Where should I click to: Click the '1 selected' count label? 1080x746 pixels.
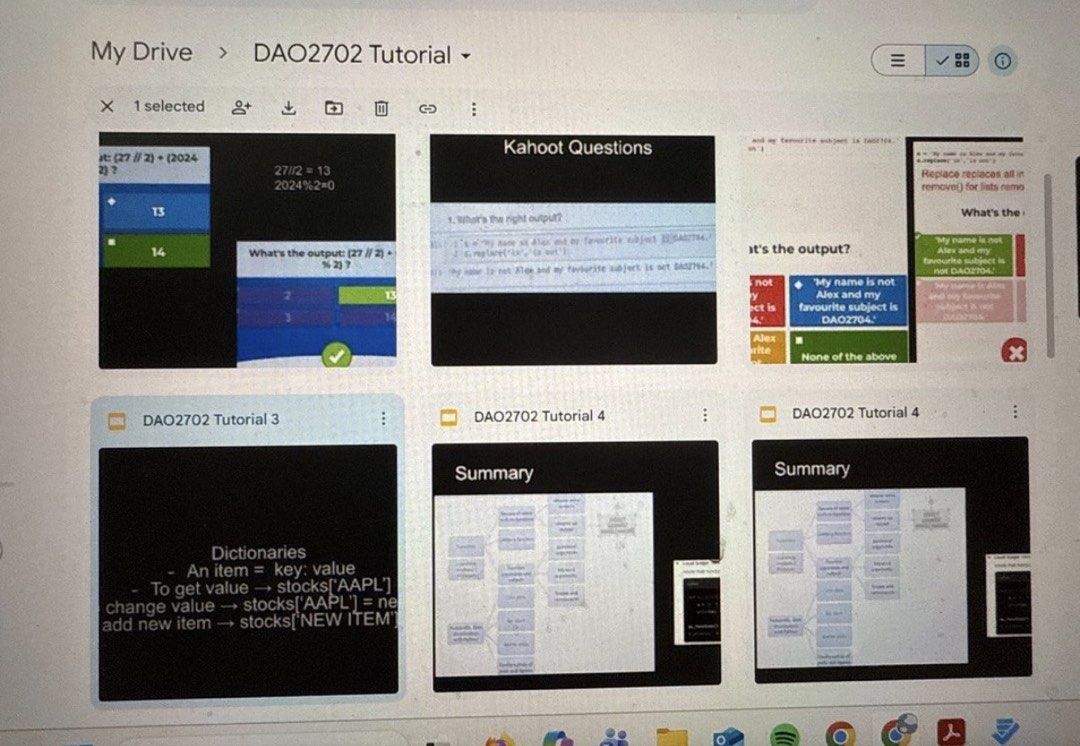(x=169, y=106)
